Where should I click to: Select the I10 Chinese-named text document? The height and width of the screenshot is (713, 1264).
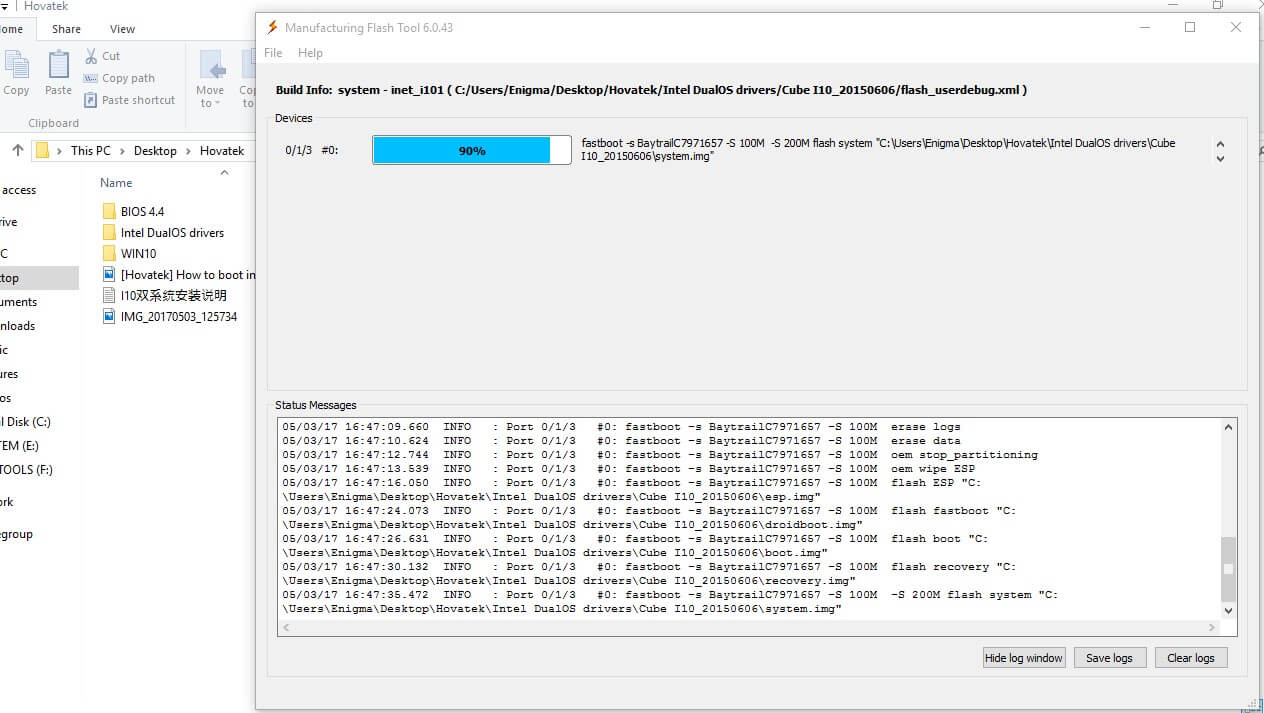coord(173,296)
